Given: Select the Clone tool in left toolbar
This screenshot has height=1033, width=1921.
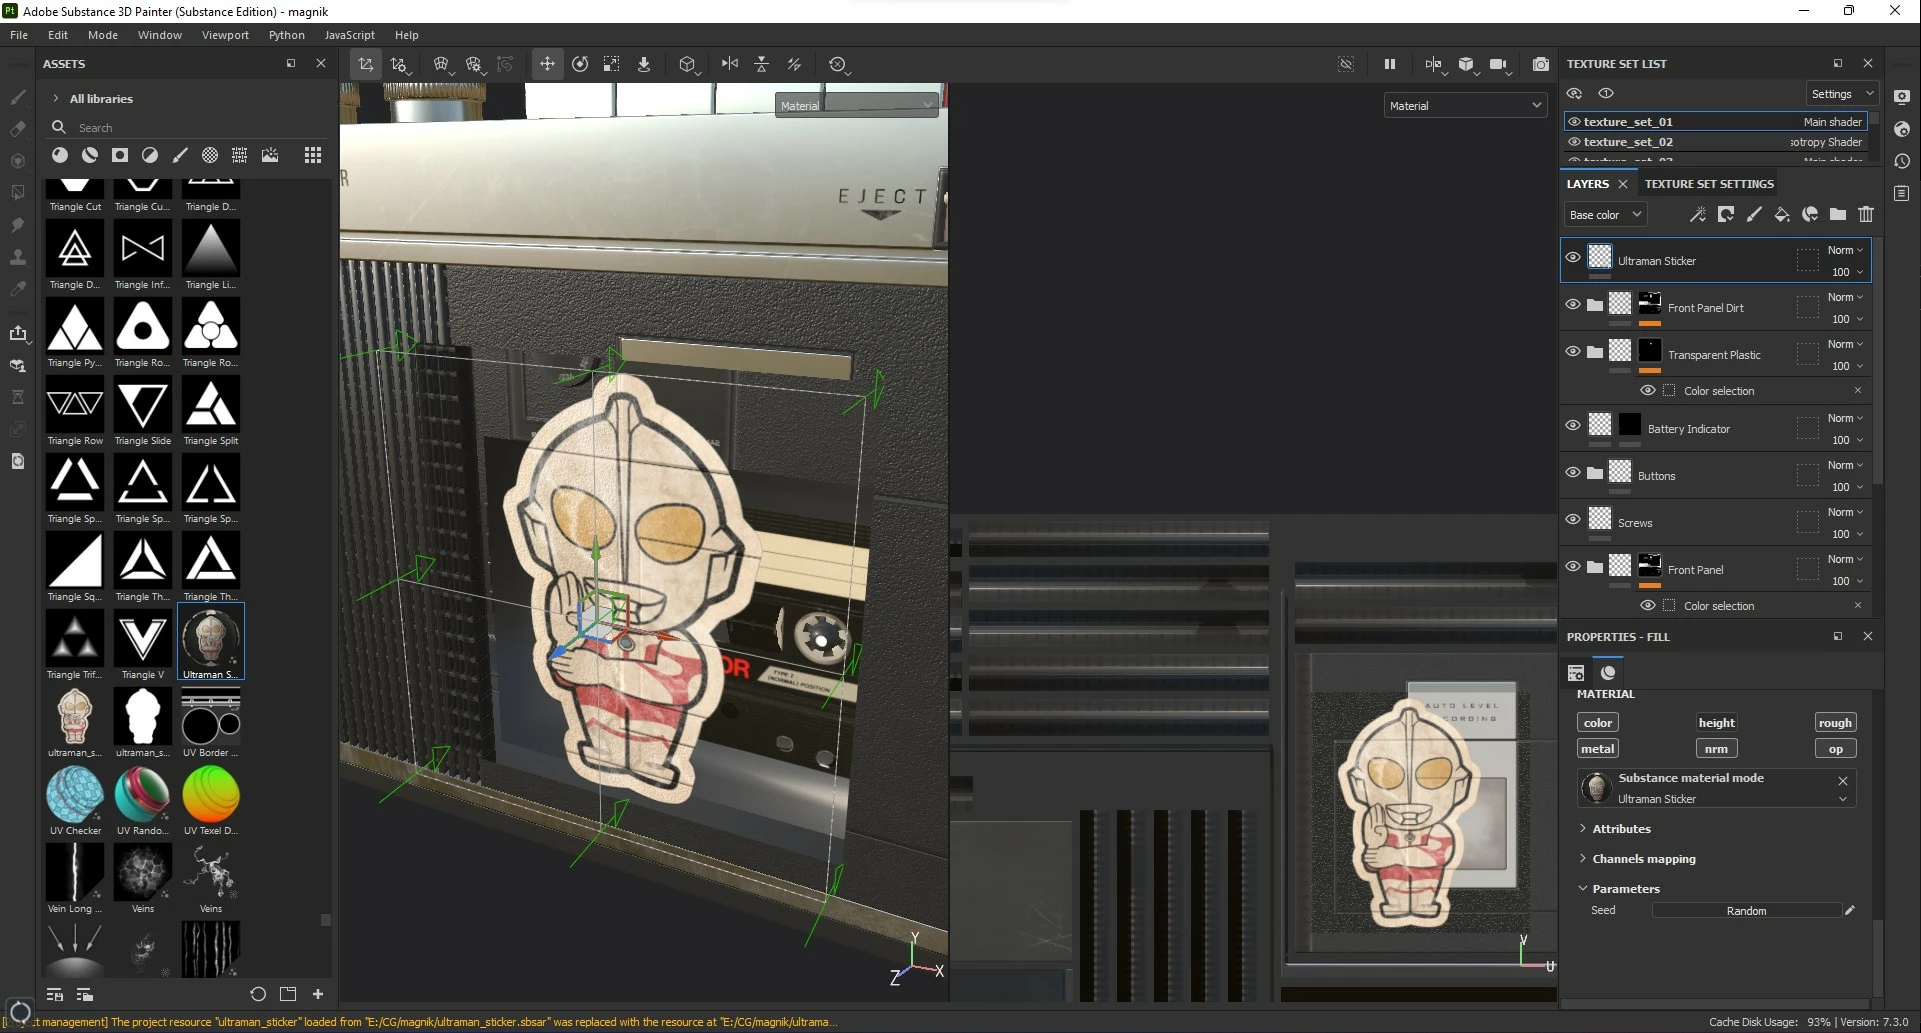Looking at the screenshot, I should (x=18, y=257).
